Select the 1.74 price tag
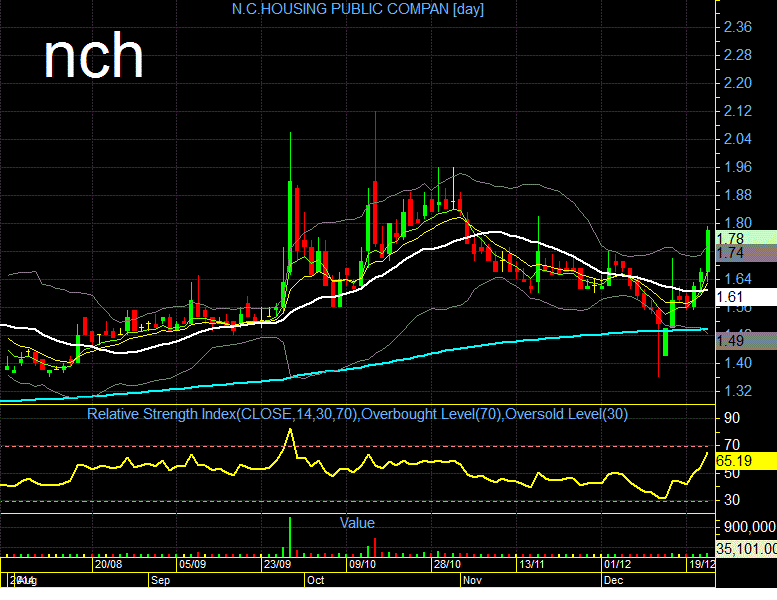The width and height of the screenshot is (777, 600). tap(746, 253)
